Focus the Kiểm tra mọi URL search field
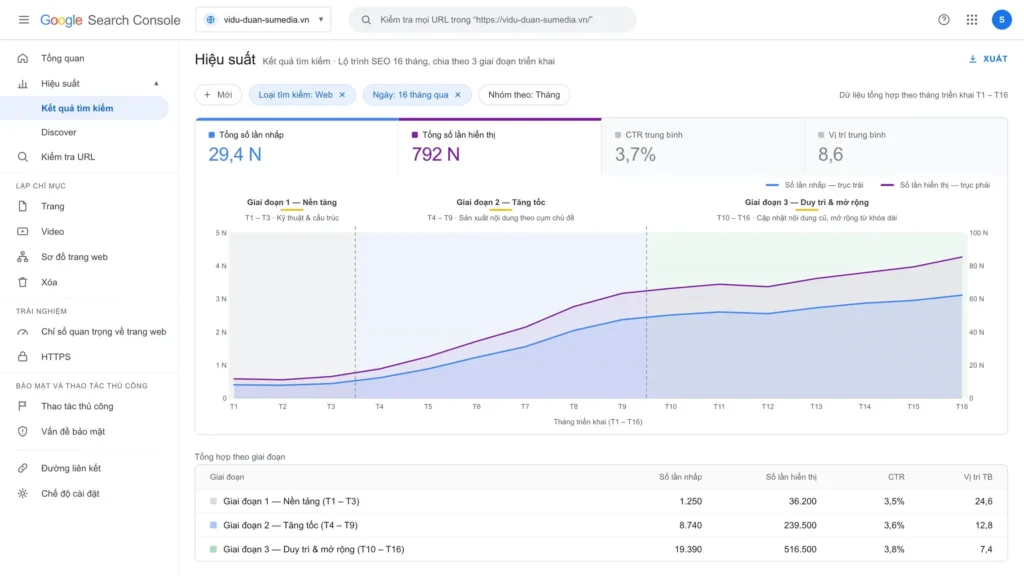This screenshot has height=576, width=1024. [x=492, y=20]
